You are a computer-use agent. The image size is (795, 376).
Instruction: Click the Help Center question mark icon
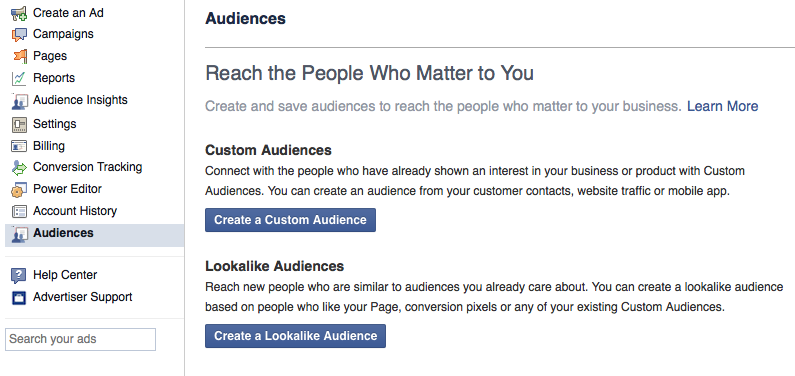[x=19, y=276]
